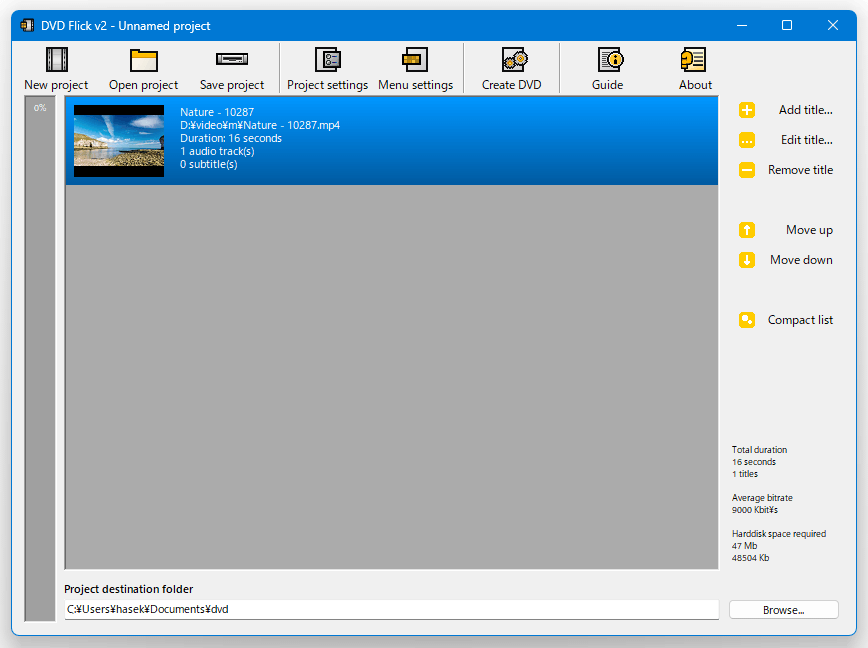Screen dimensions: 868x648
Task: Click the 9000 Kbit¥s bitrate value
Action: pos(755,510)
